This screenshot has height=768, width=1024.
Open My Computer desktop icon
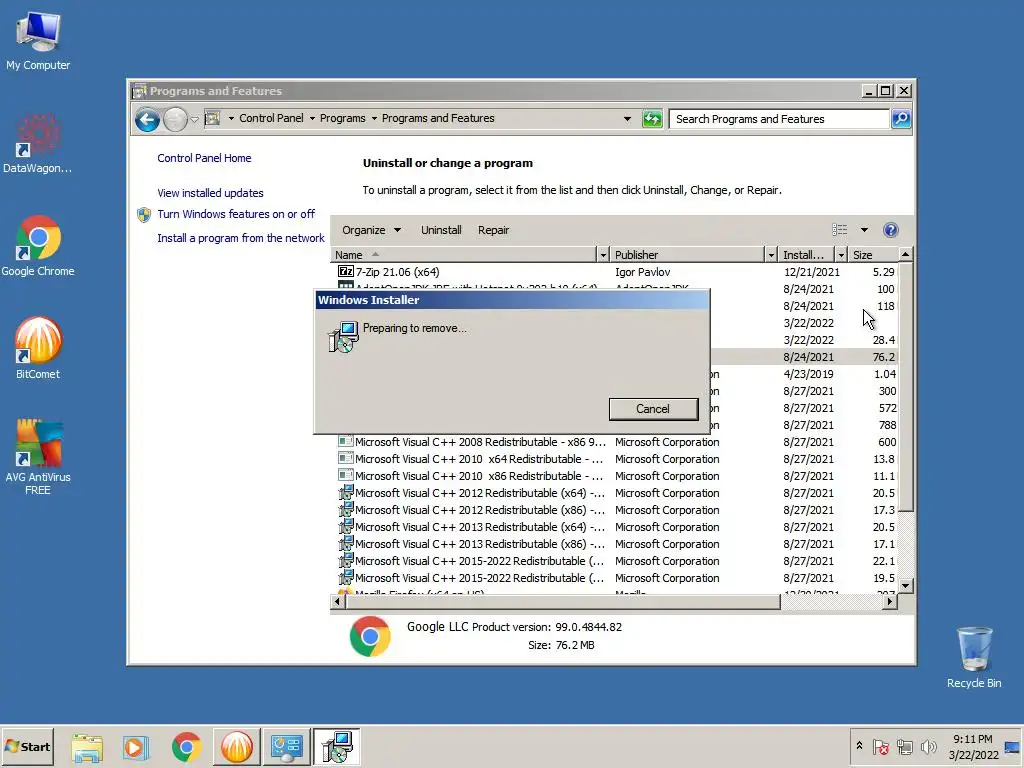(x=38, y=40)
